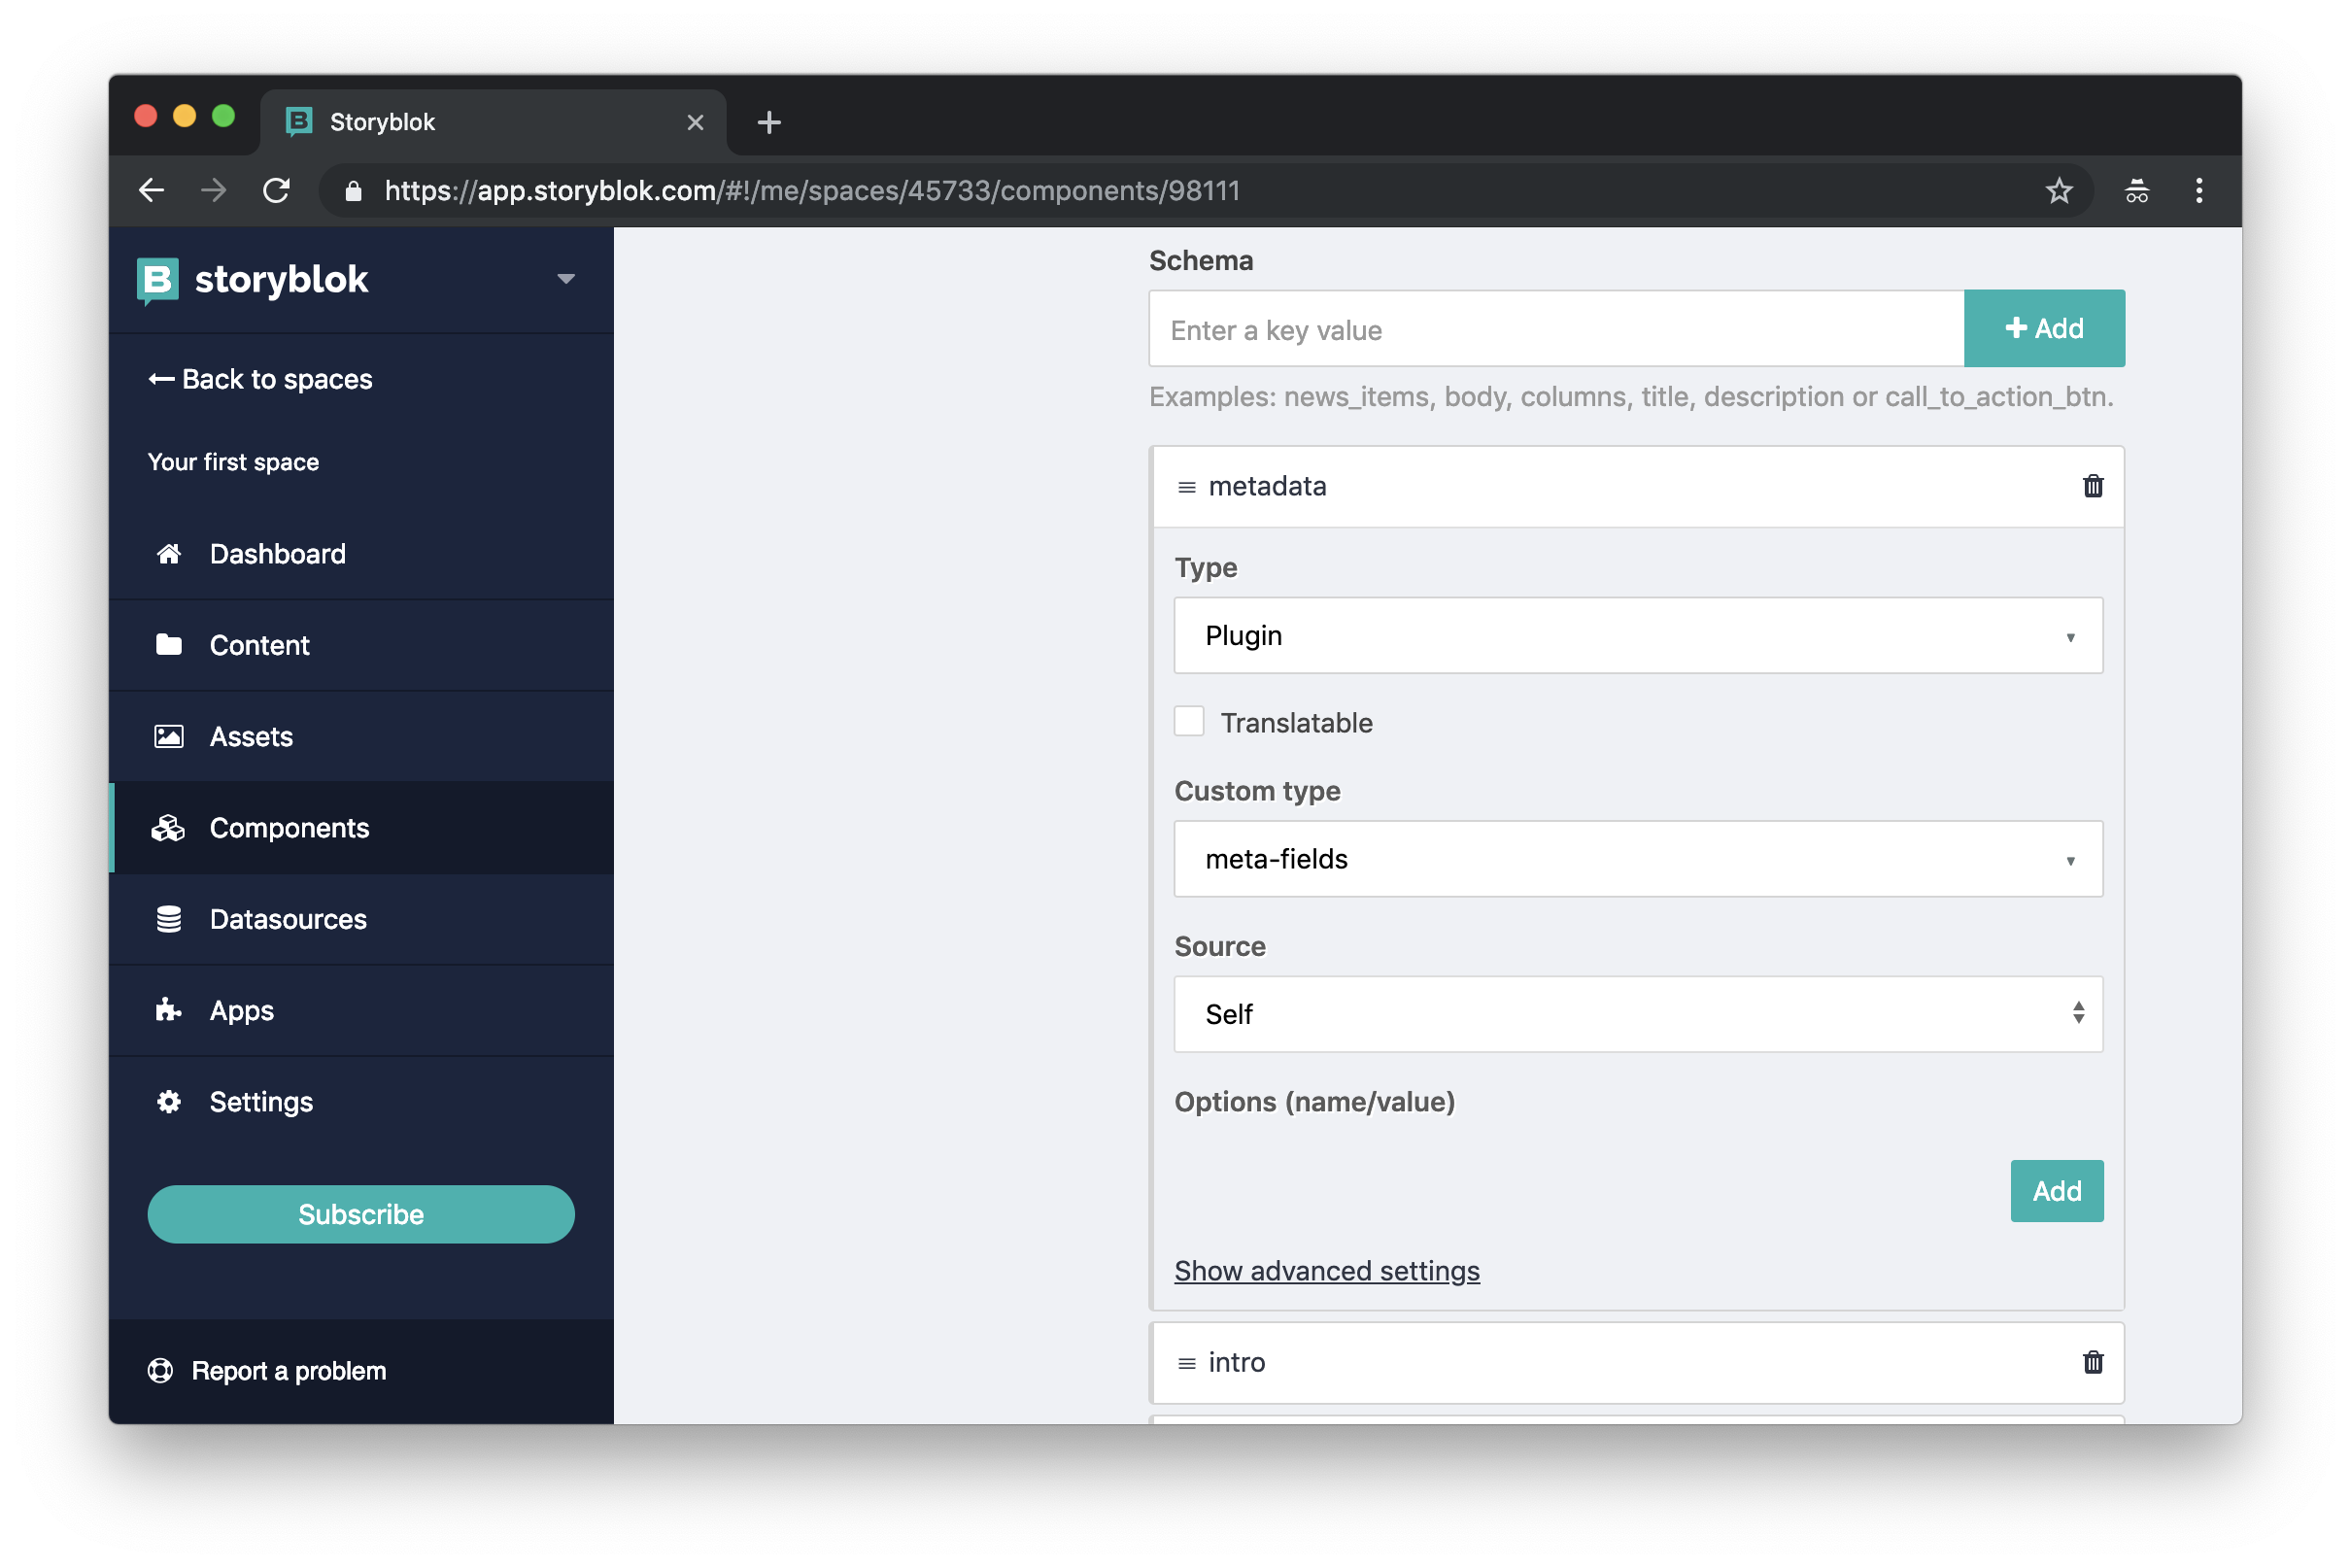
Task: Click the Subscribe button
Action: (x=360, y=1212)
